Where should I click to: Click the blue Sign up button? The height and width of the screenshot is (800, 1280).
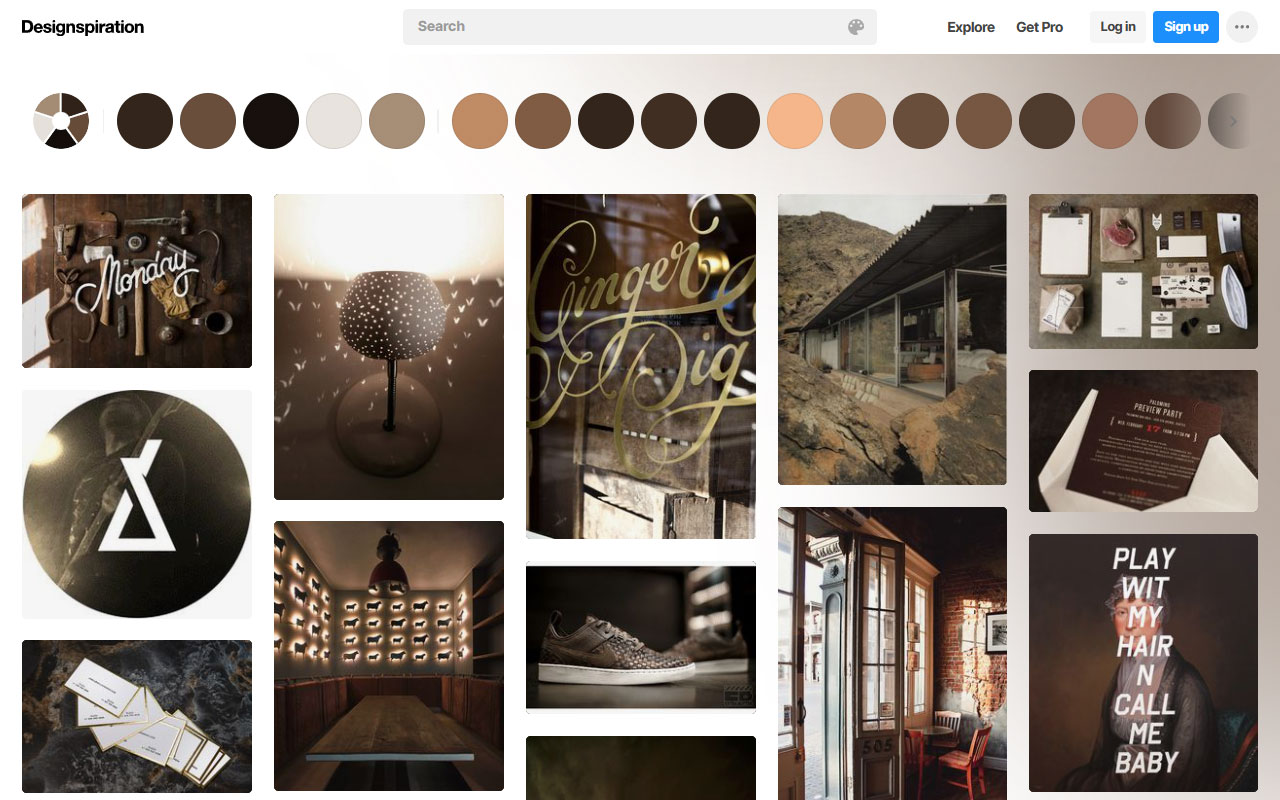1186,27
